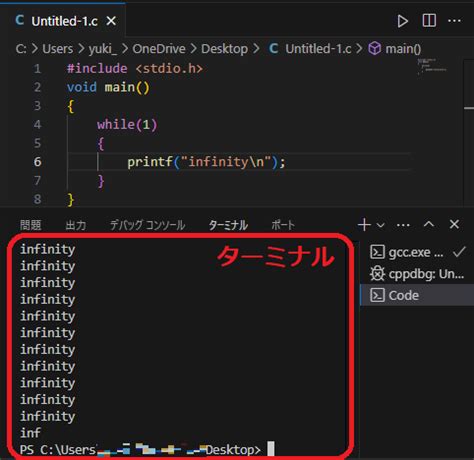Open the Desktop breadcrumb segment

224,49
